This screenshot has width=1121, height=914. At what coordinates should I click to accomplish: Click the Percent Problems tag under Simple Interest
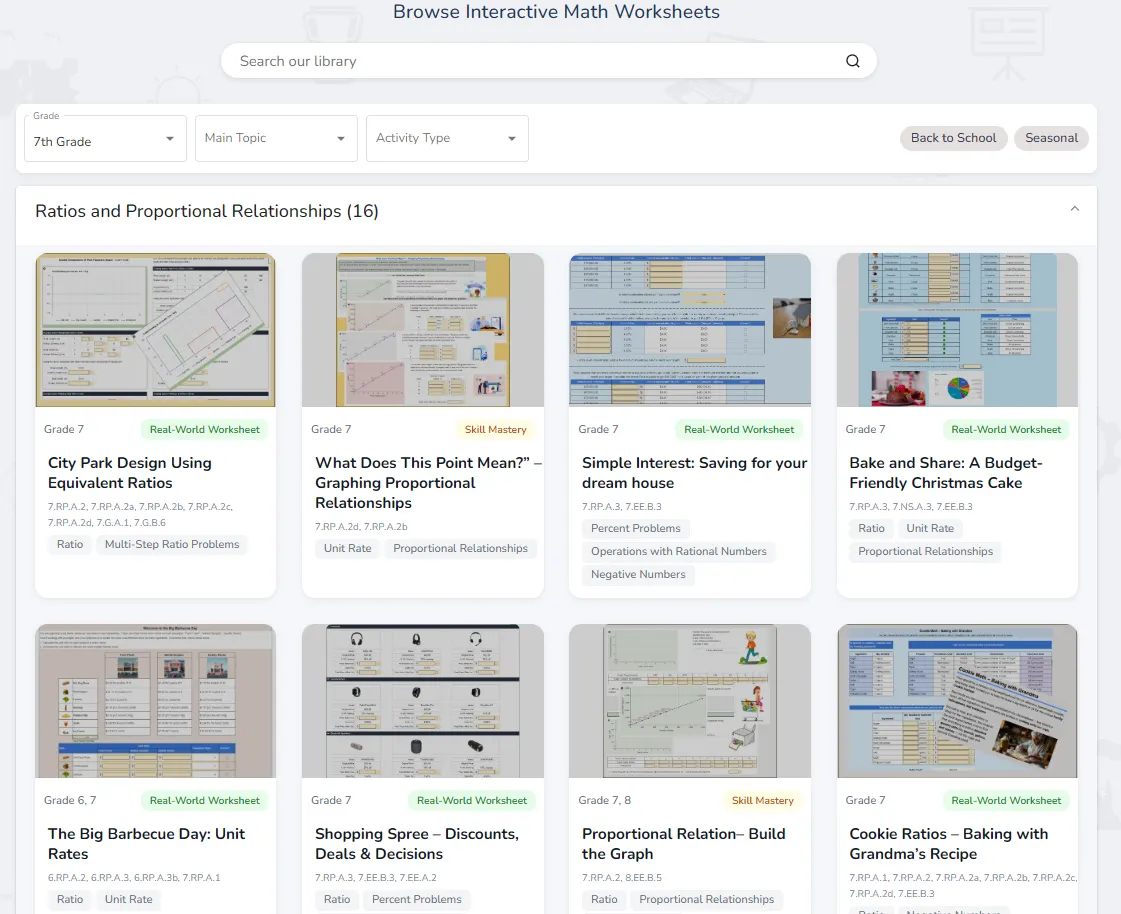tap(635, 528)
